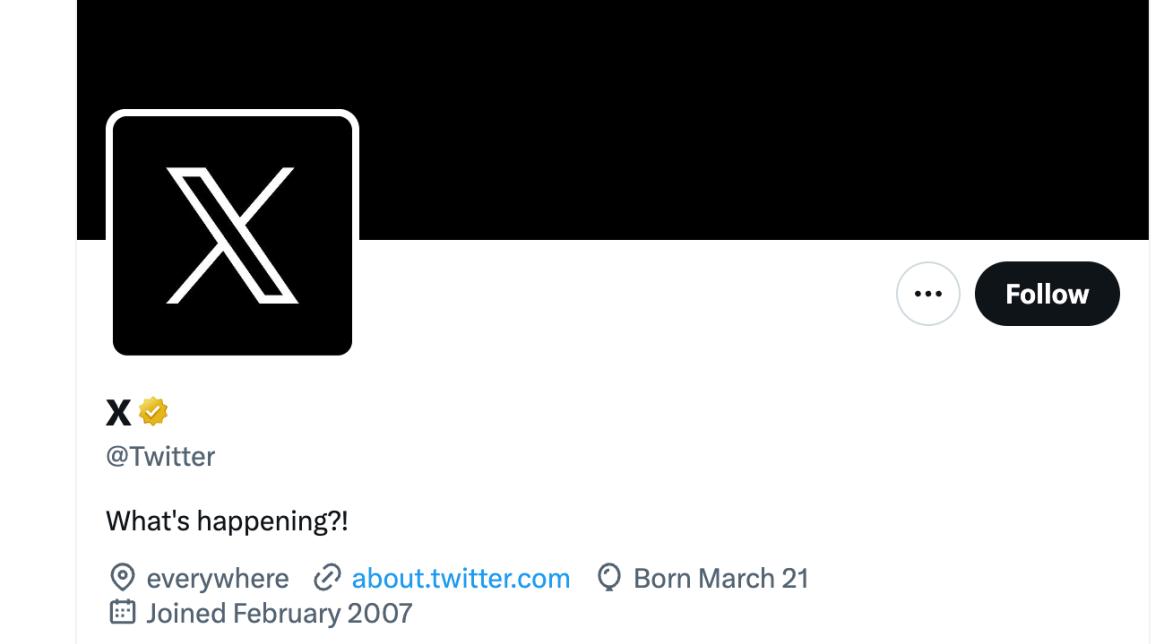Click the location pin icon
Viewport: 1164px width, 644px height.
[x=122, y=577]
